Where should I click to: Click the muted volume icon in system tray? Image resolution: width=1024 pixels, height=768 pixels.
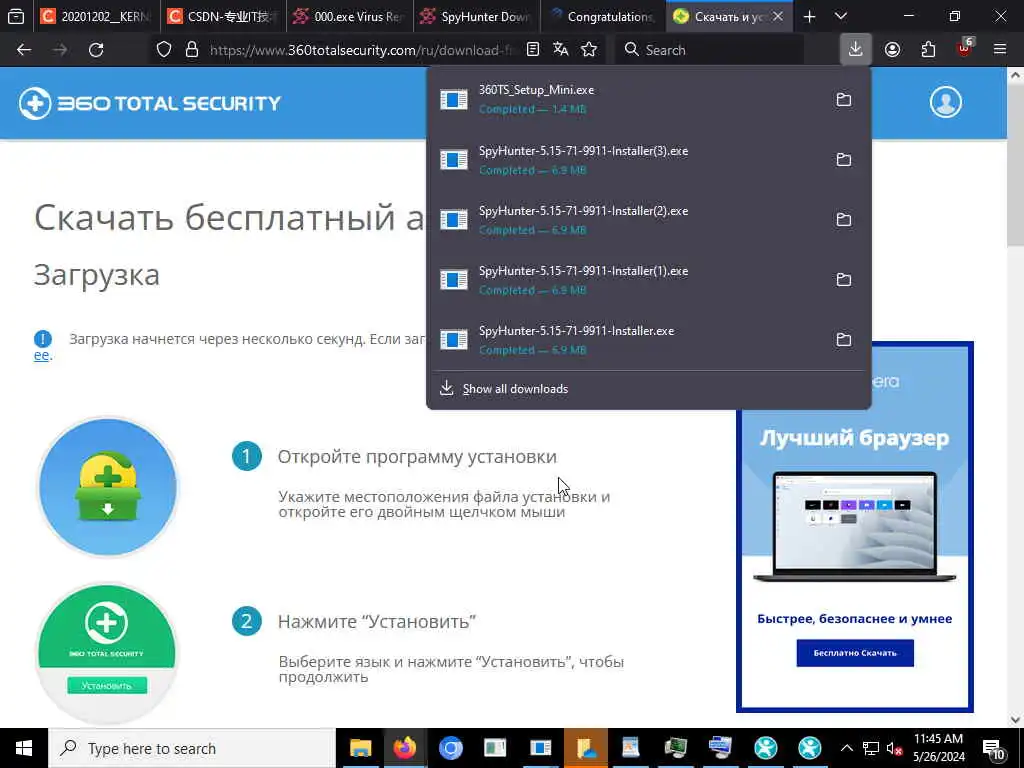(892, 748)
